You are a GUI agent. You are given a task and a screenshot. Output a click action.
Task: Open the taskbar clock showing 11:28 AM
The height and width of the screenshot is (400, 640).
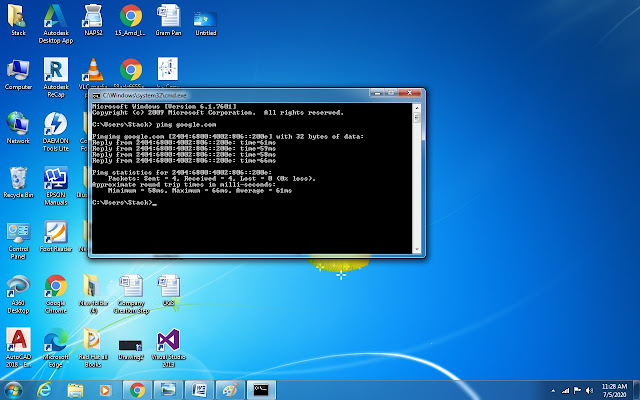(614, 391)
